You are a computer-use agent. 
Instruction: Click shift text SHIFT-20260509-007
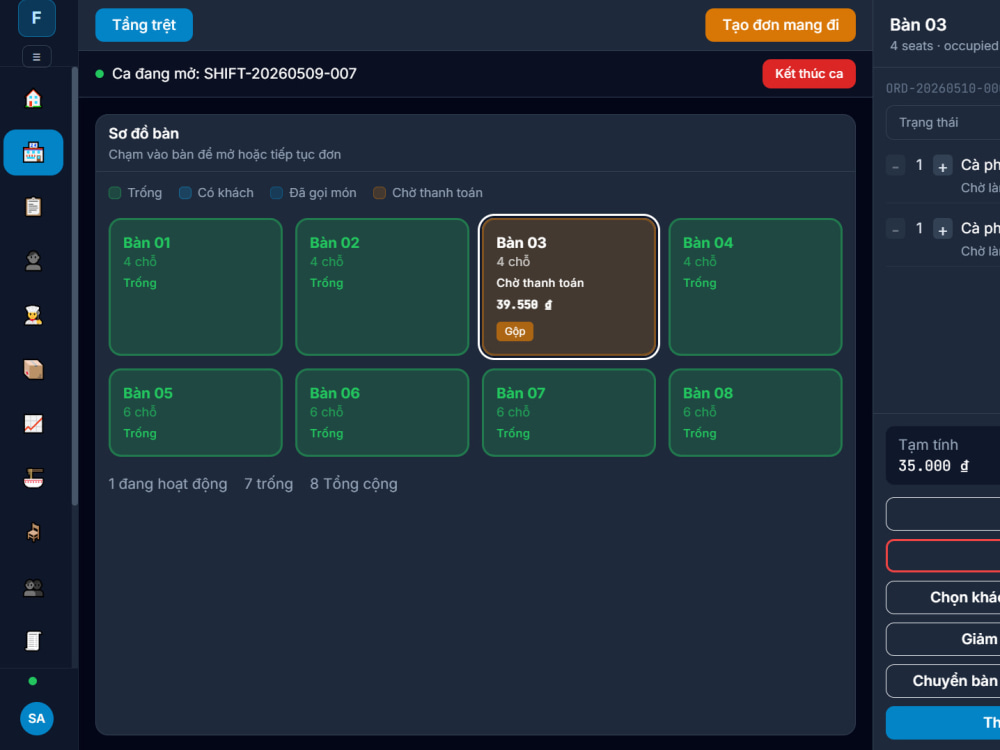click(x=280, y=73)
